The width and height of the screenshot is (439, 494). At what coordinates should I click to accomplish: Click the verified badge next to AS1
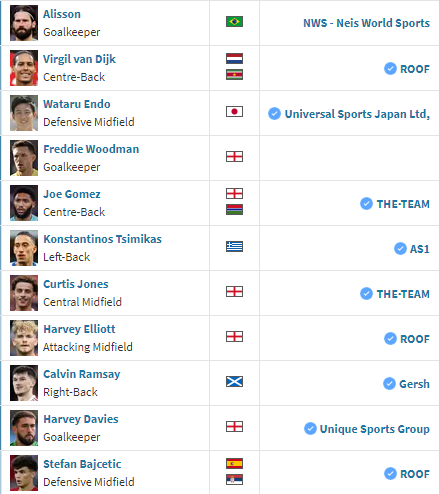pos(400,249)
